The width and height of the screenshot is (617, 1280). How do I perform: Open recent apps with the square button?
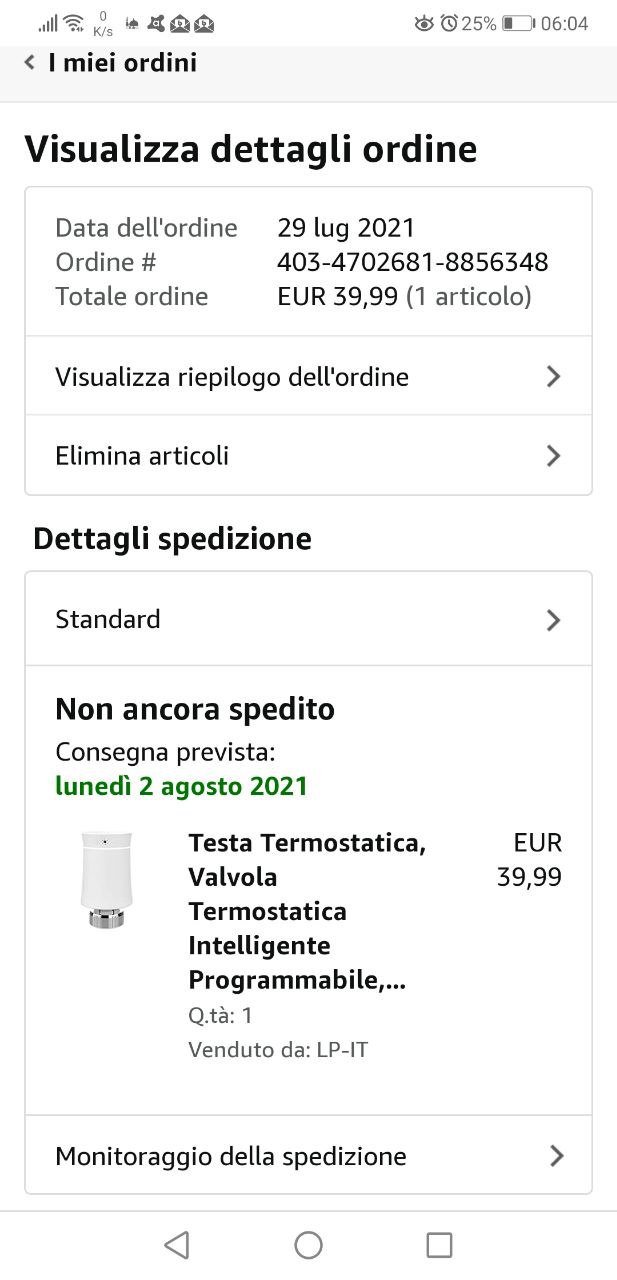pyautogui.click(x=439, y=1244)
